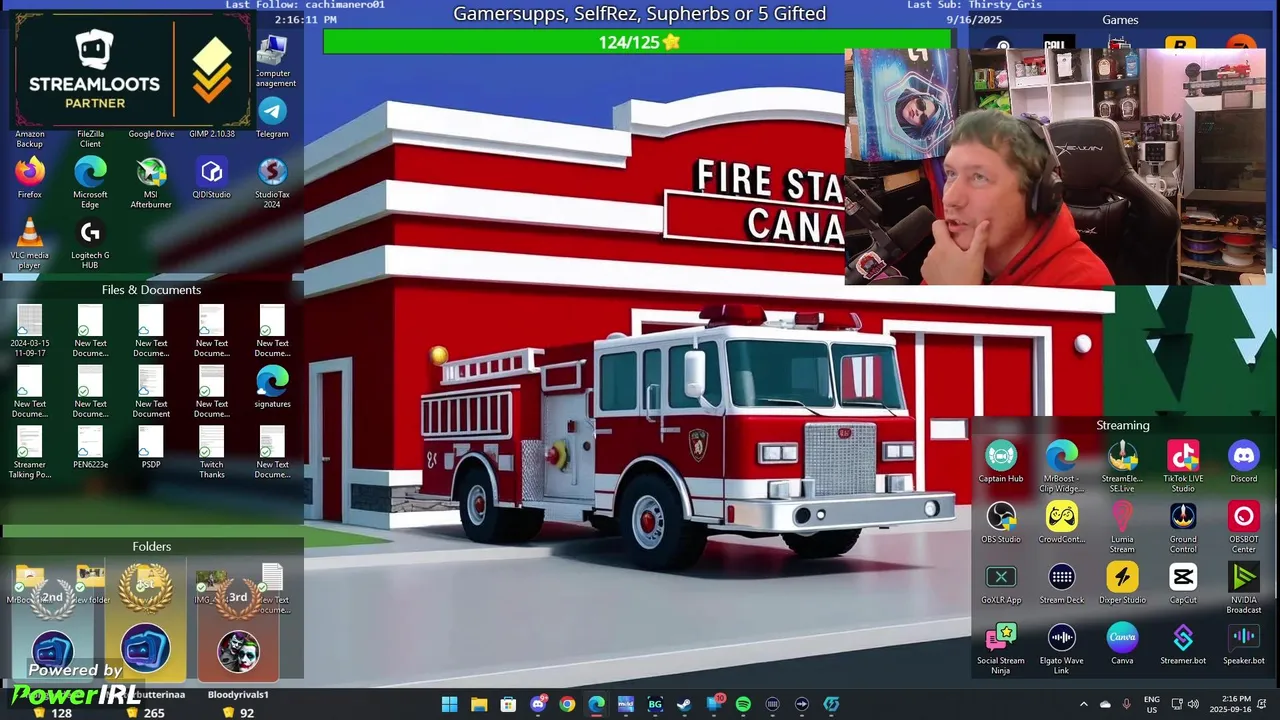Open Microsoft Store on the taskbar
This screenshot has width=1280, height=720.
click(509, 704)
